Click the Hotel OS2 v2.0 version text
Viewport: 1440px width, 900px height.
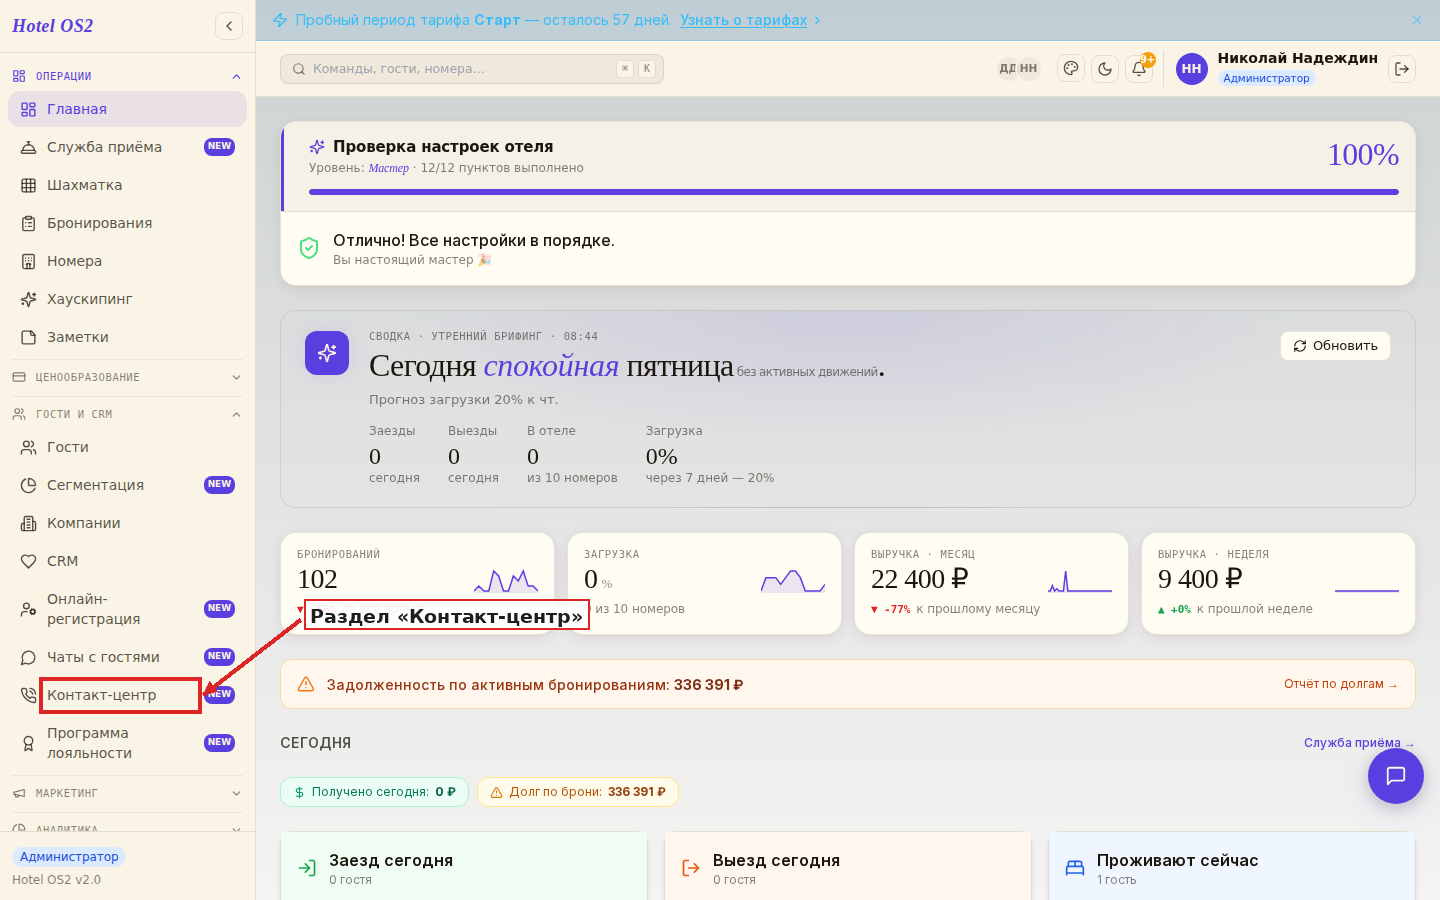(x=57, y=880)
